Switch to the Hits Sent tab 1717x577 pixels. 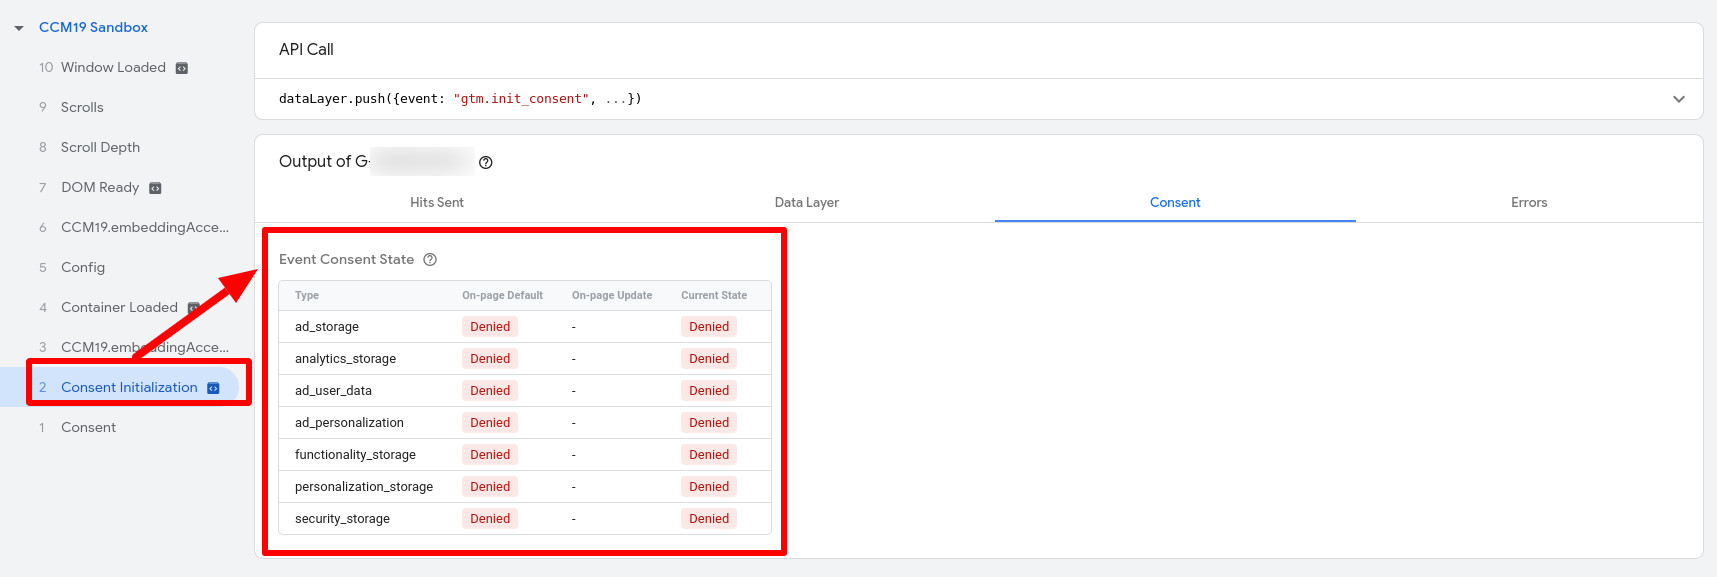point(436,202)
